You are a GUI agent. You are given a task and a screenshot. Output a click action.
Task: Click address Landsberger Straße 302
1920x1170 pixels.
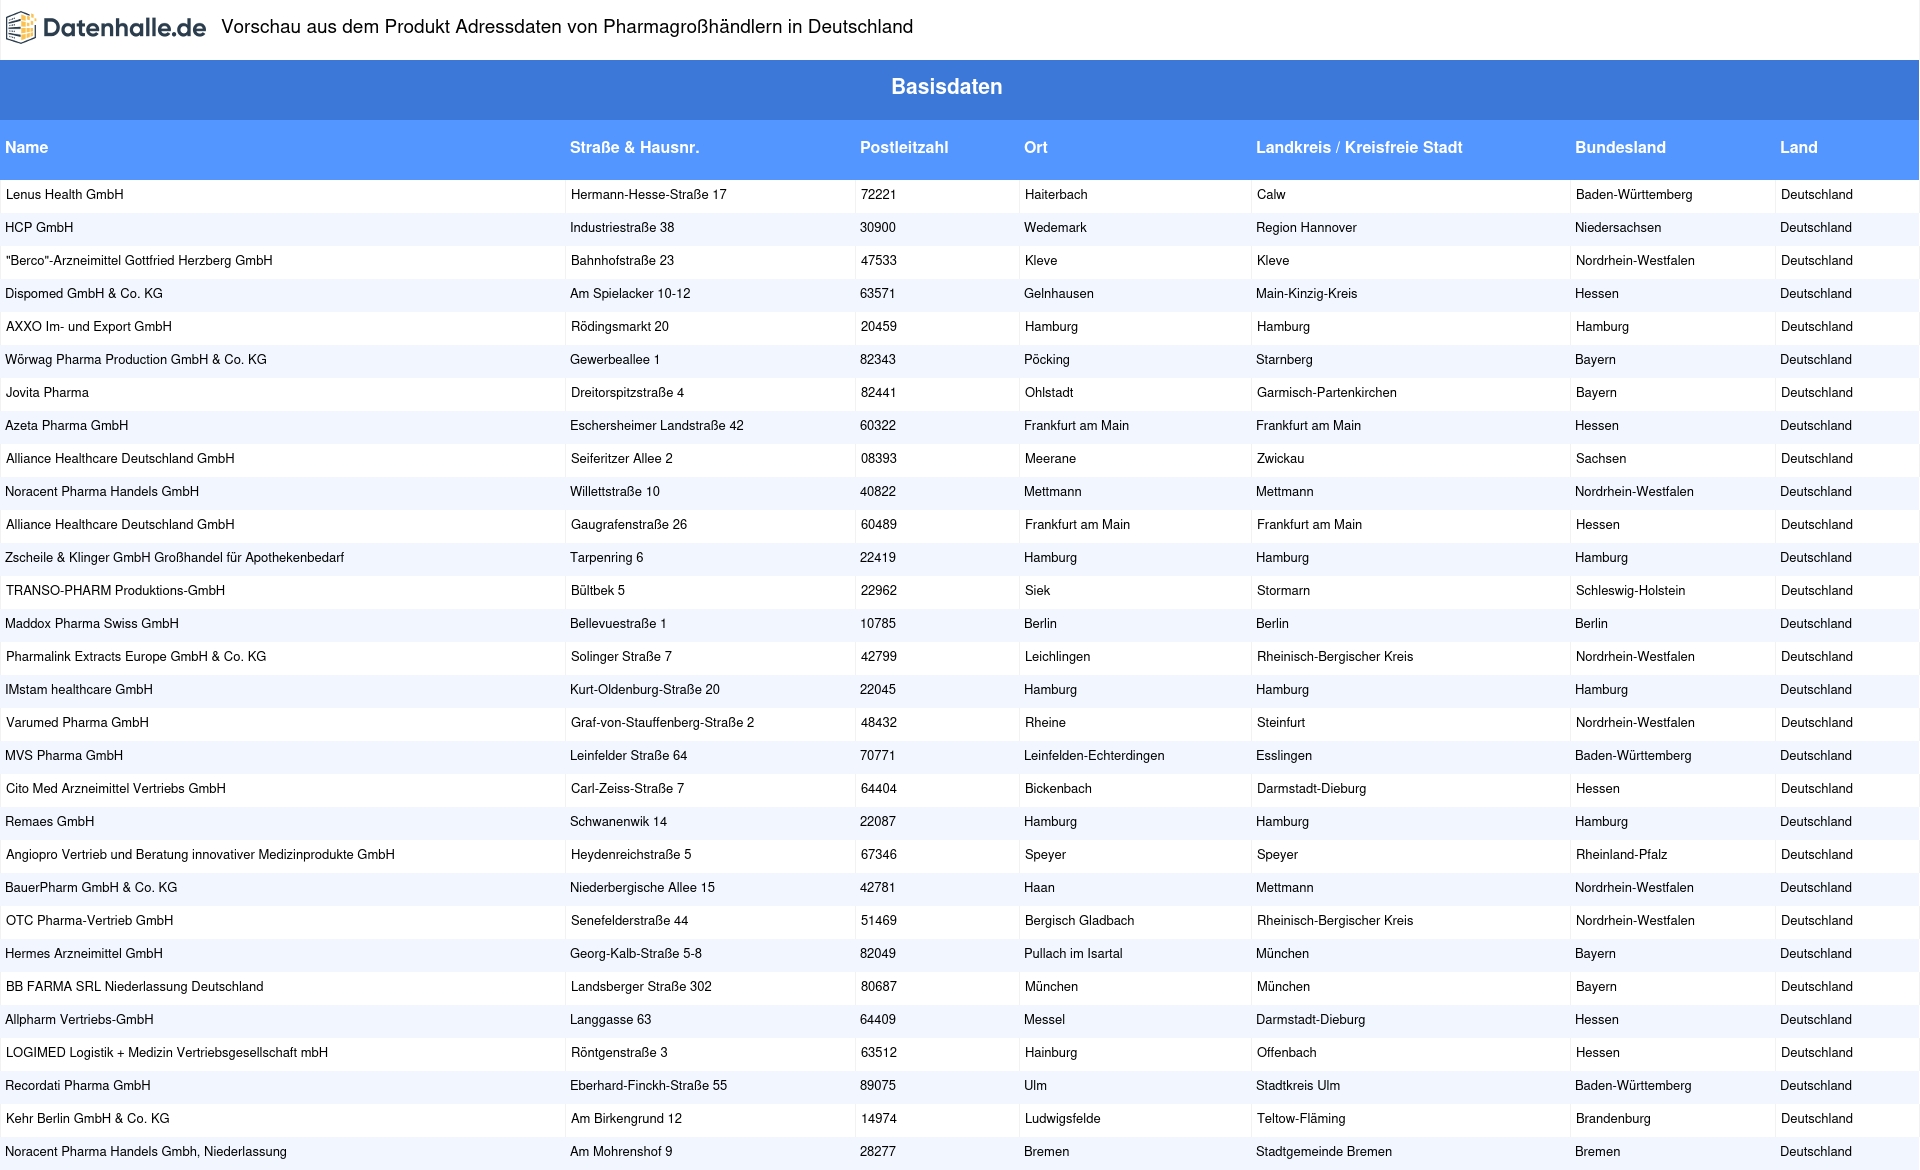(x=641, y=986)
